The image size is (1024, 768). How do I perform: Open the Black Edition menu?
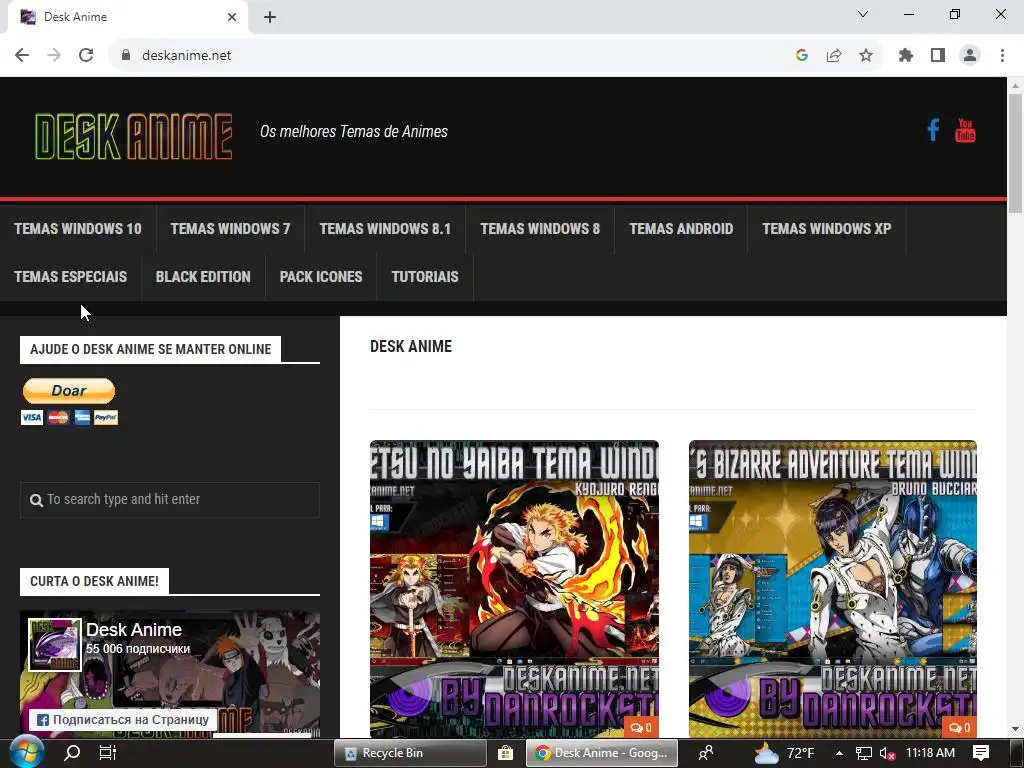tap(203, 277)
